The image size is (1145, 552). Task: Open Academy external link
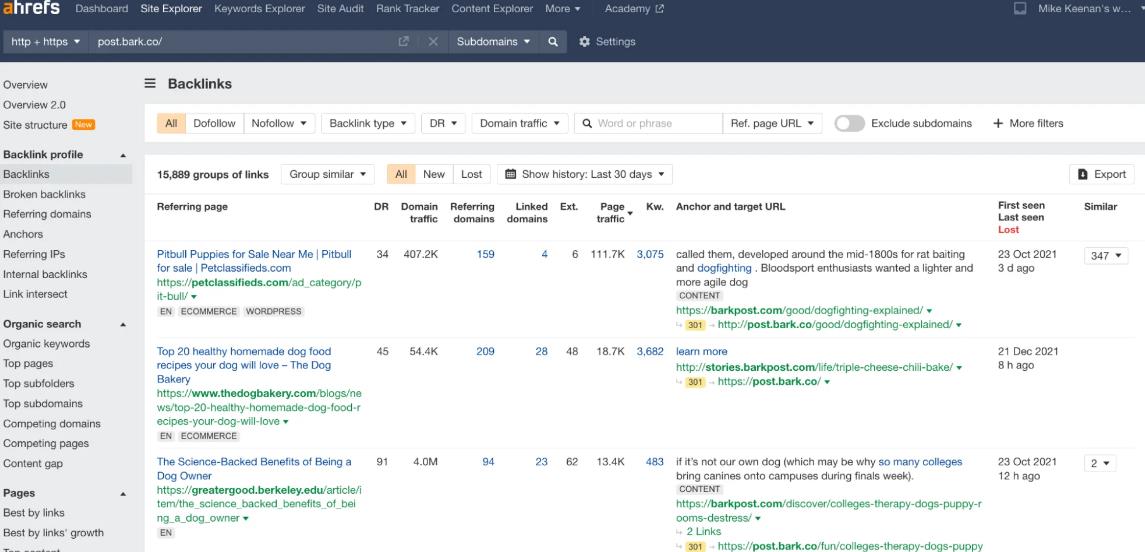[634, 9]
